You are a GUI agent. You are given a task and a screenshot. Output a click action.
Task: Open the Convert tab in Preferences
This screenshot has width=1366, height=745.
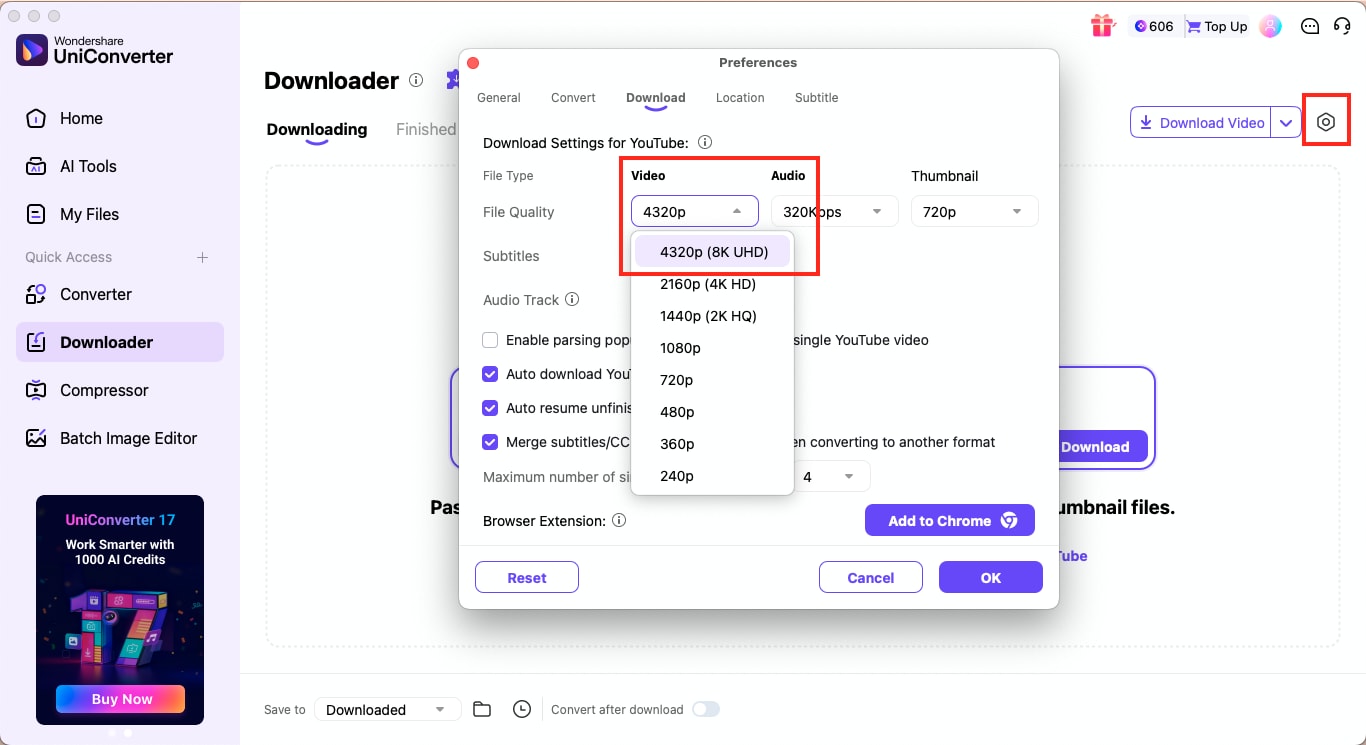(573, 97)
